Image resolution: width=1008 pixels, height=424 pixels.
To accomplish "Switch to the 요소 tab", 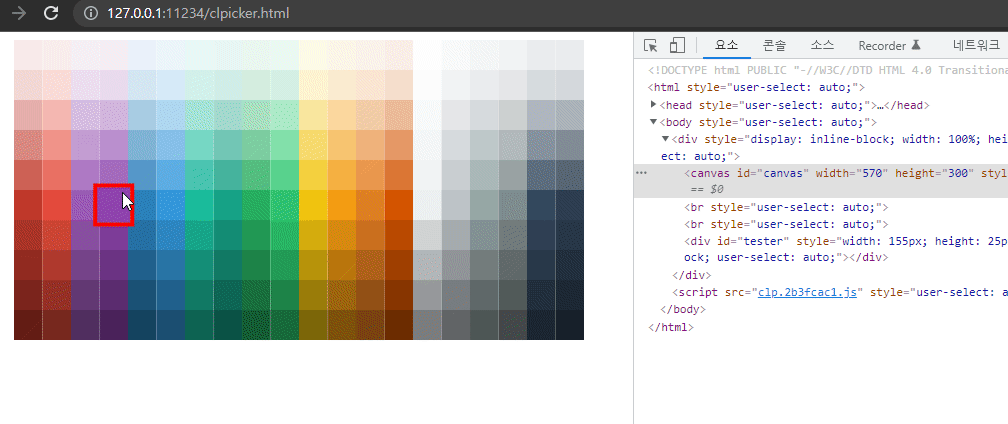I will point(726,46).
